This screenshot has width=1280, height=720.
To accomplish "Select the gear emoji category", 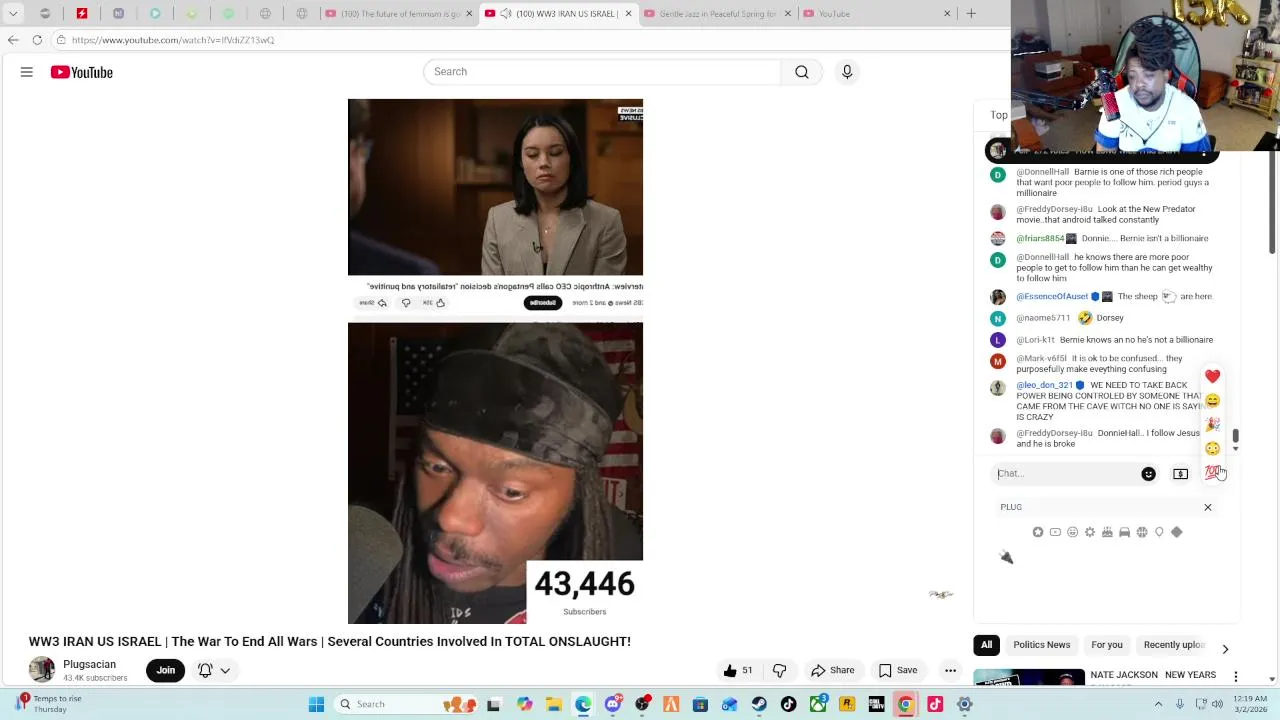I will 1090,532.
